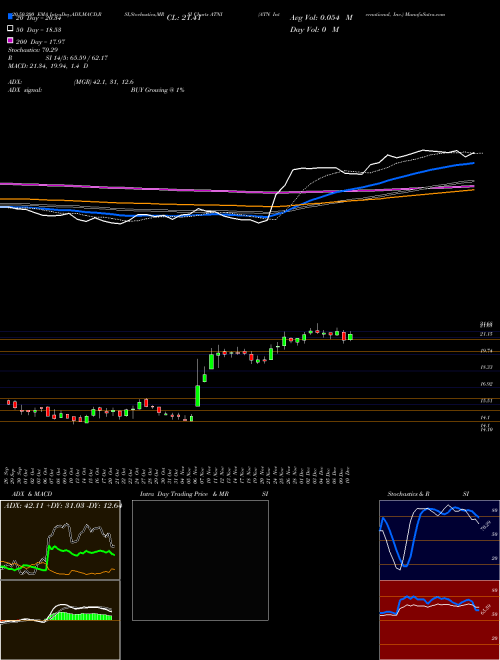Click the 'Stochastics & R' panel title

409,494
